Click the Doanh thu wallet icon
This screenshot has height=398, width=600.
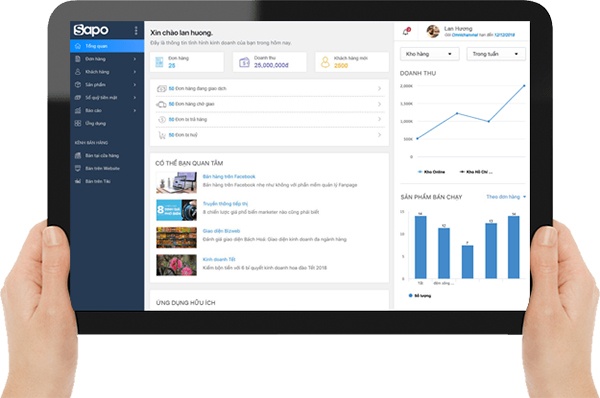[244, 62]
